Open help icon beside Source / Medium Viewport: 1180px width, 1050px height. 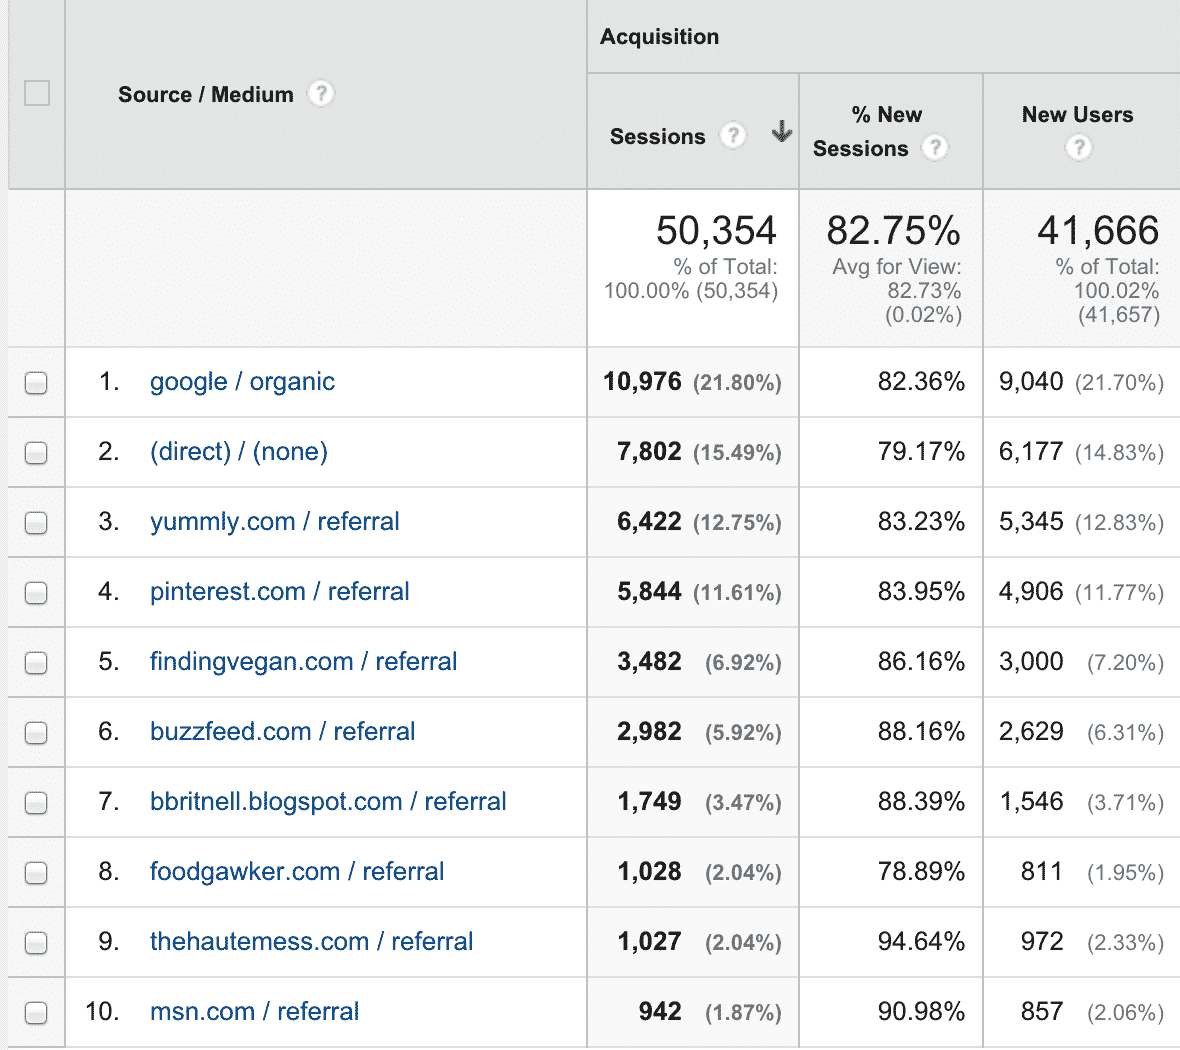[x=321, y=94]
